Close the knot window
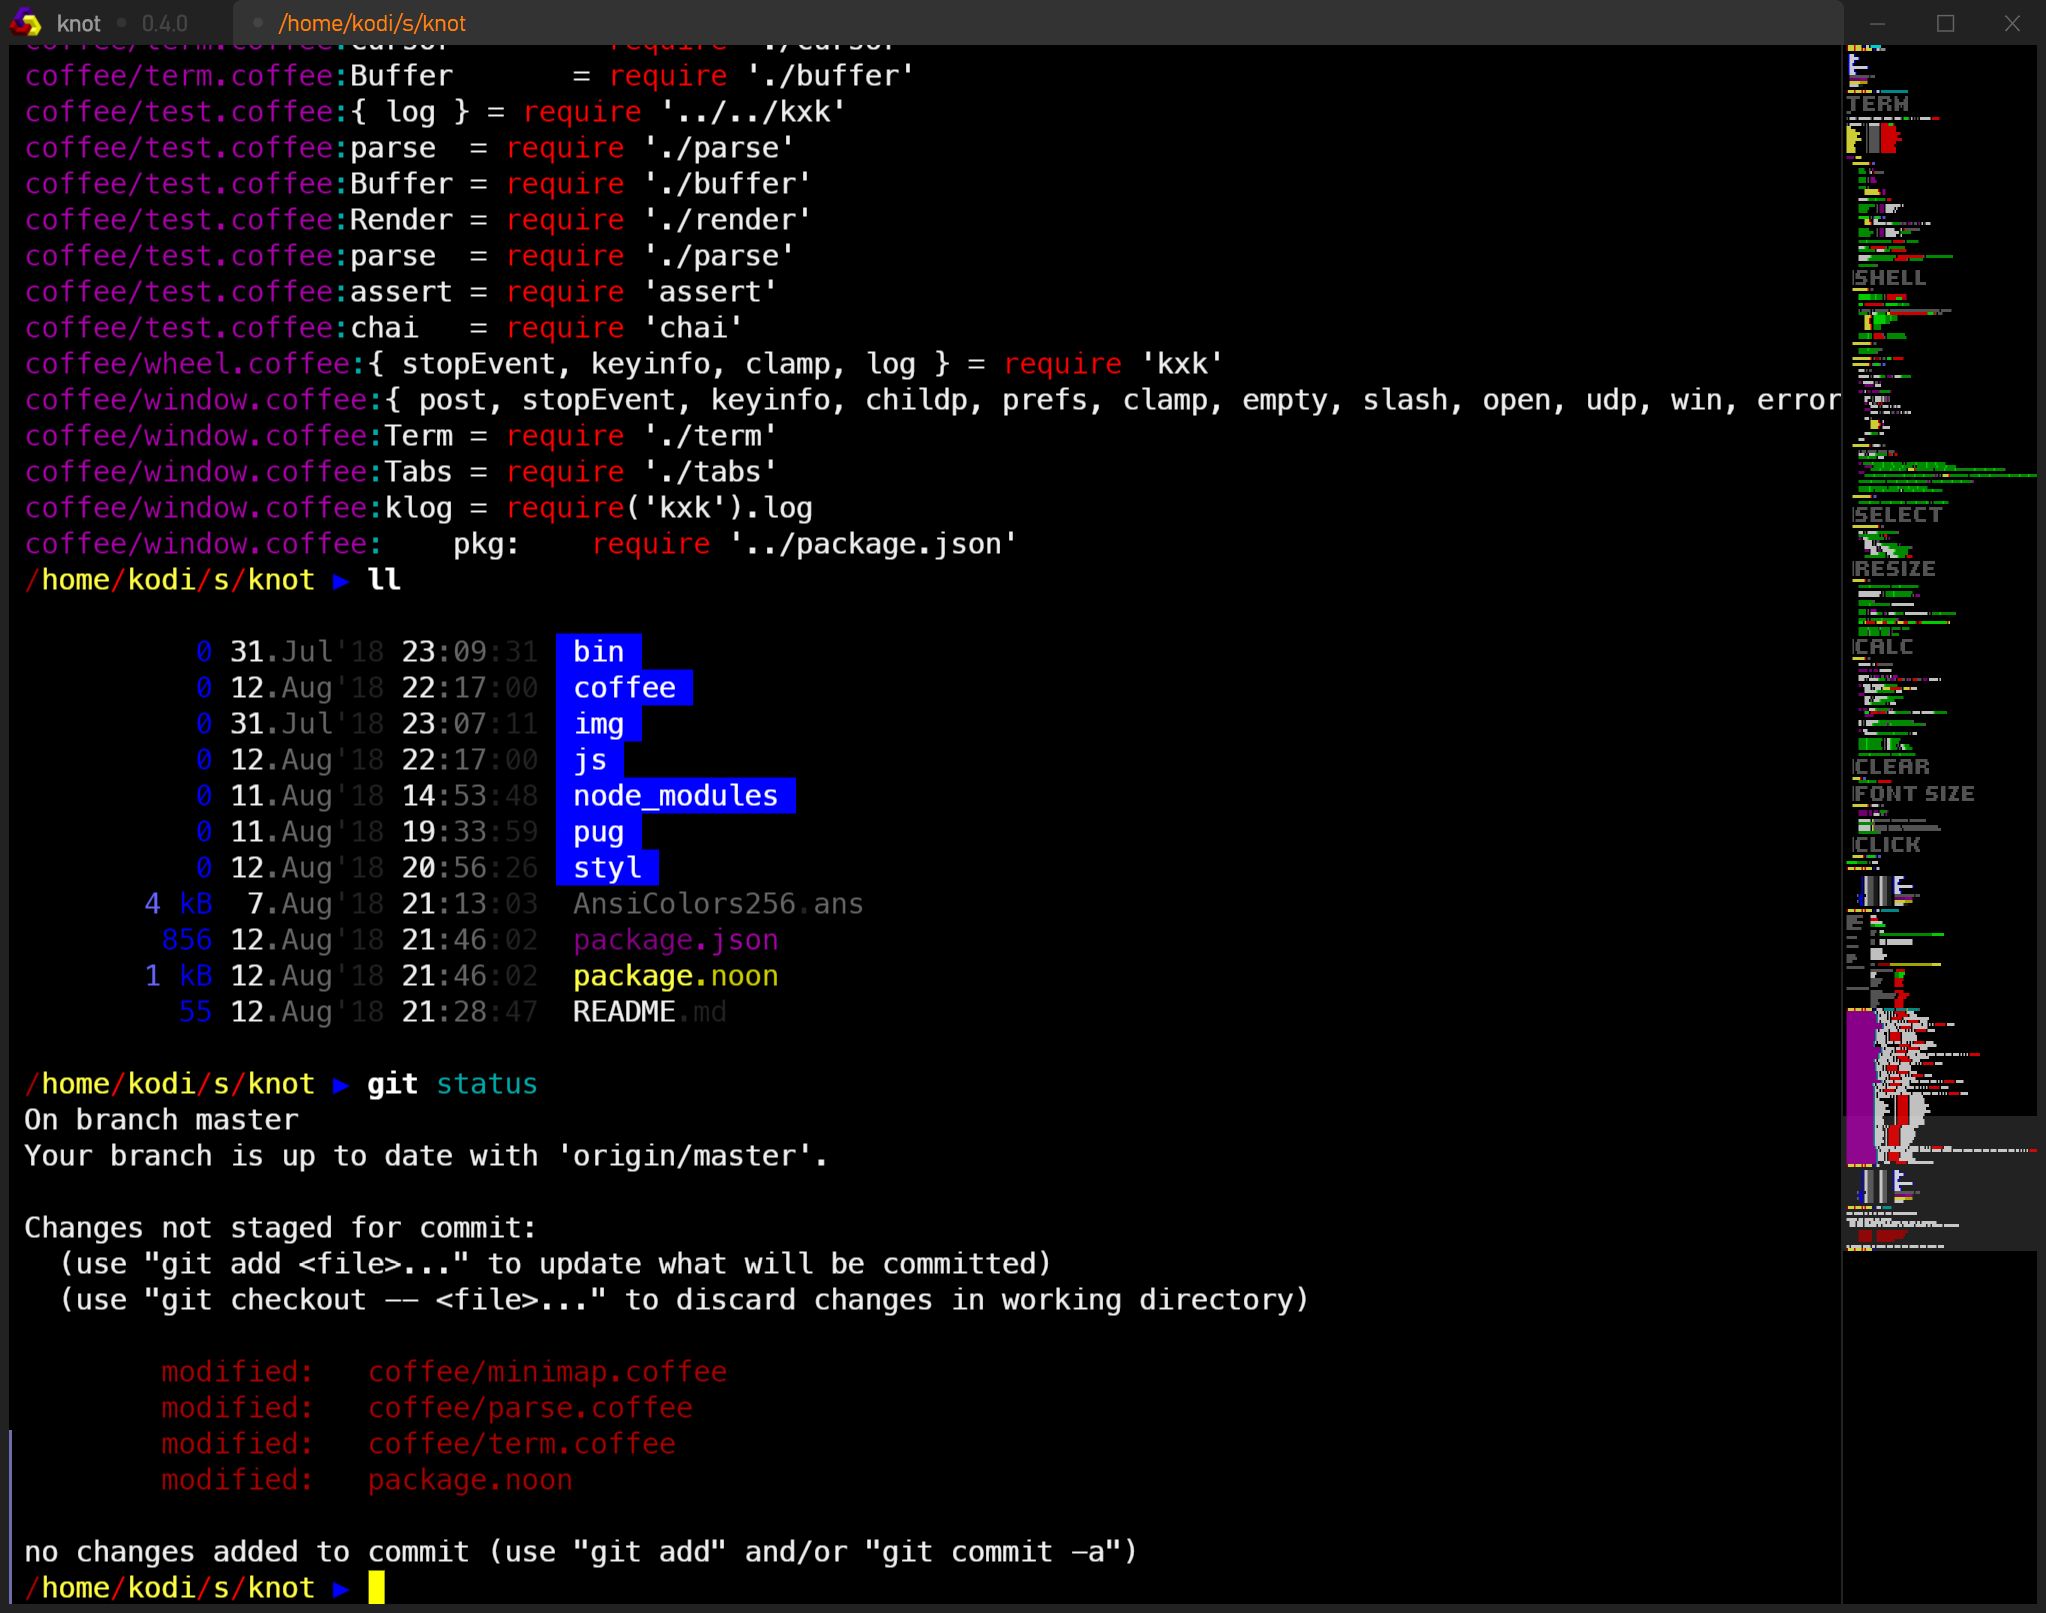The width and height of the screenshot is (2046, 1613). coord(2012,23)
